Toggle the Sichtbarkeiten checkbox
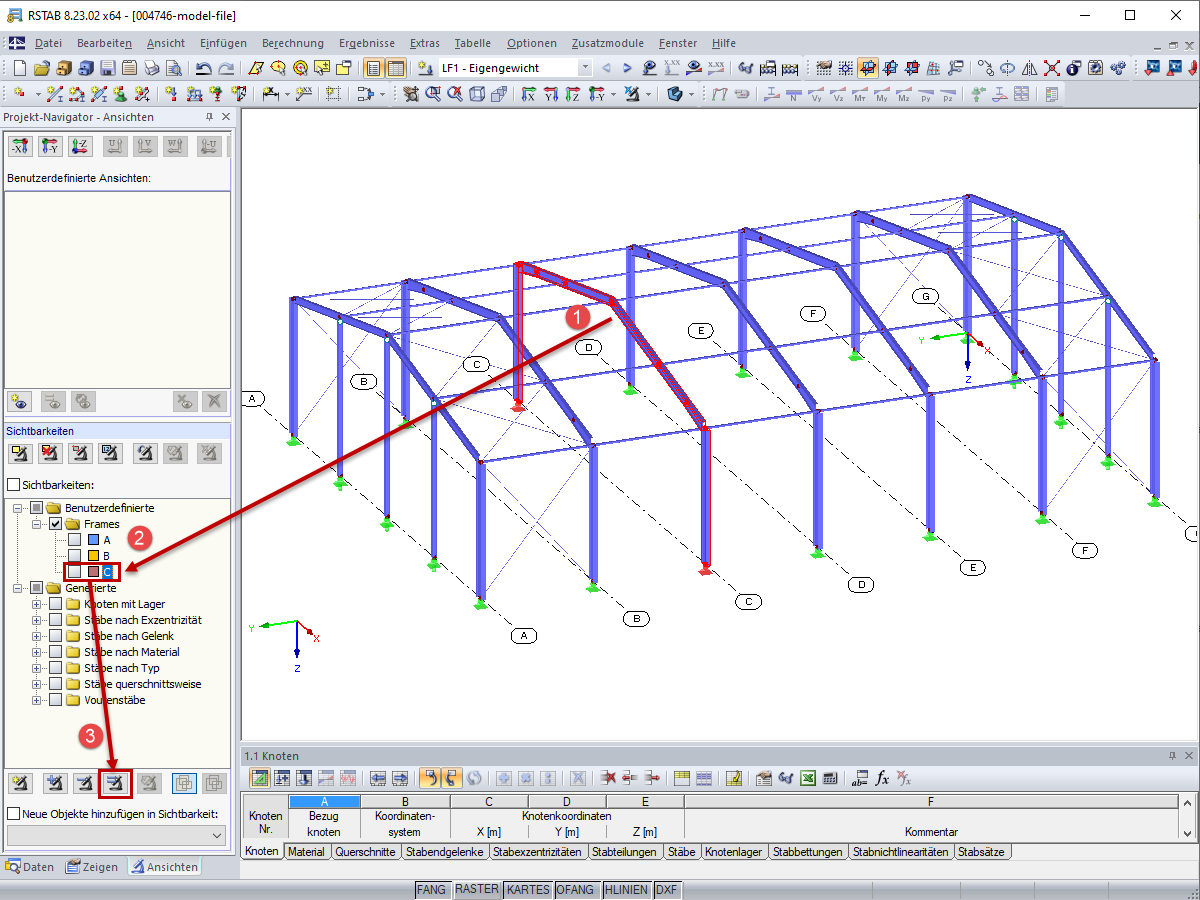Screen dimensions: 1200x900 (13, 484)
